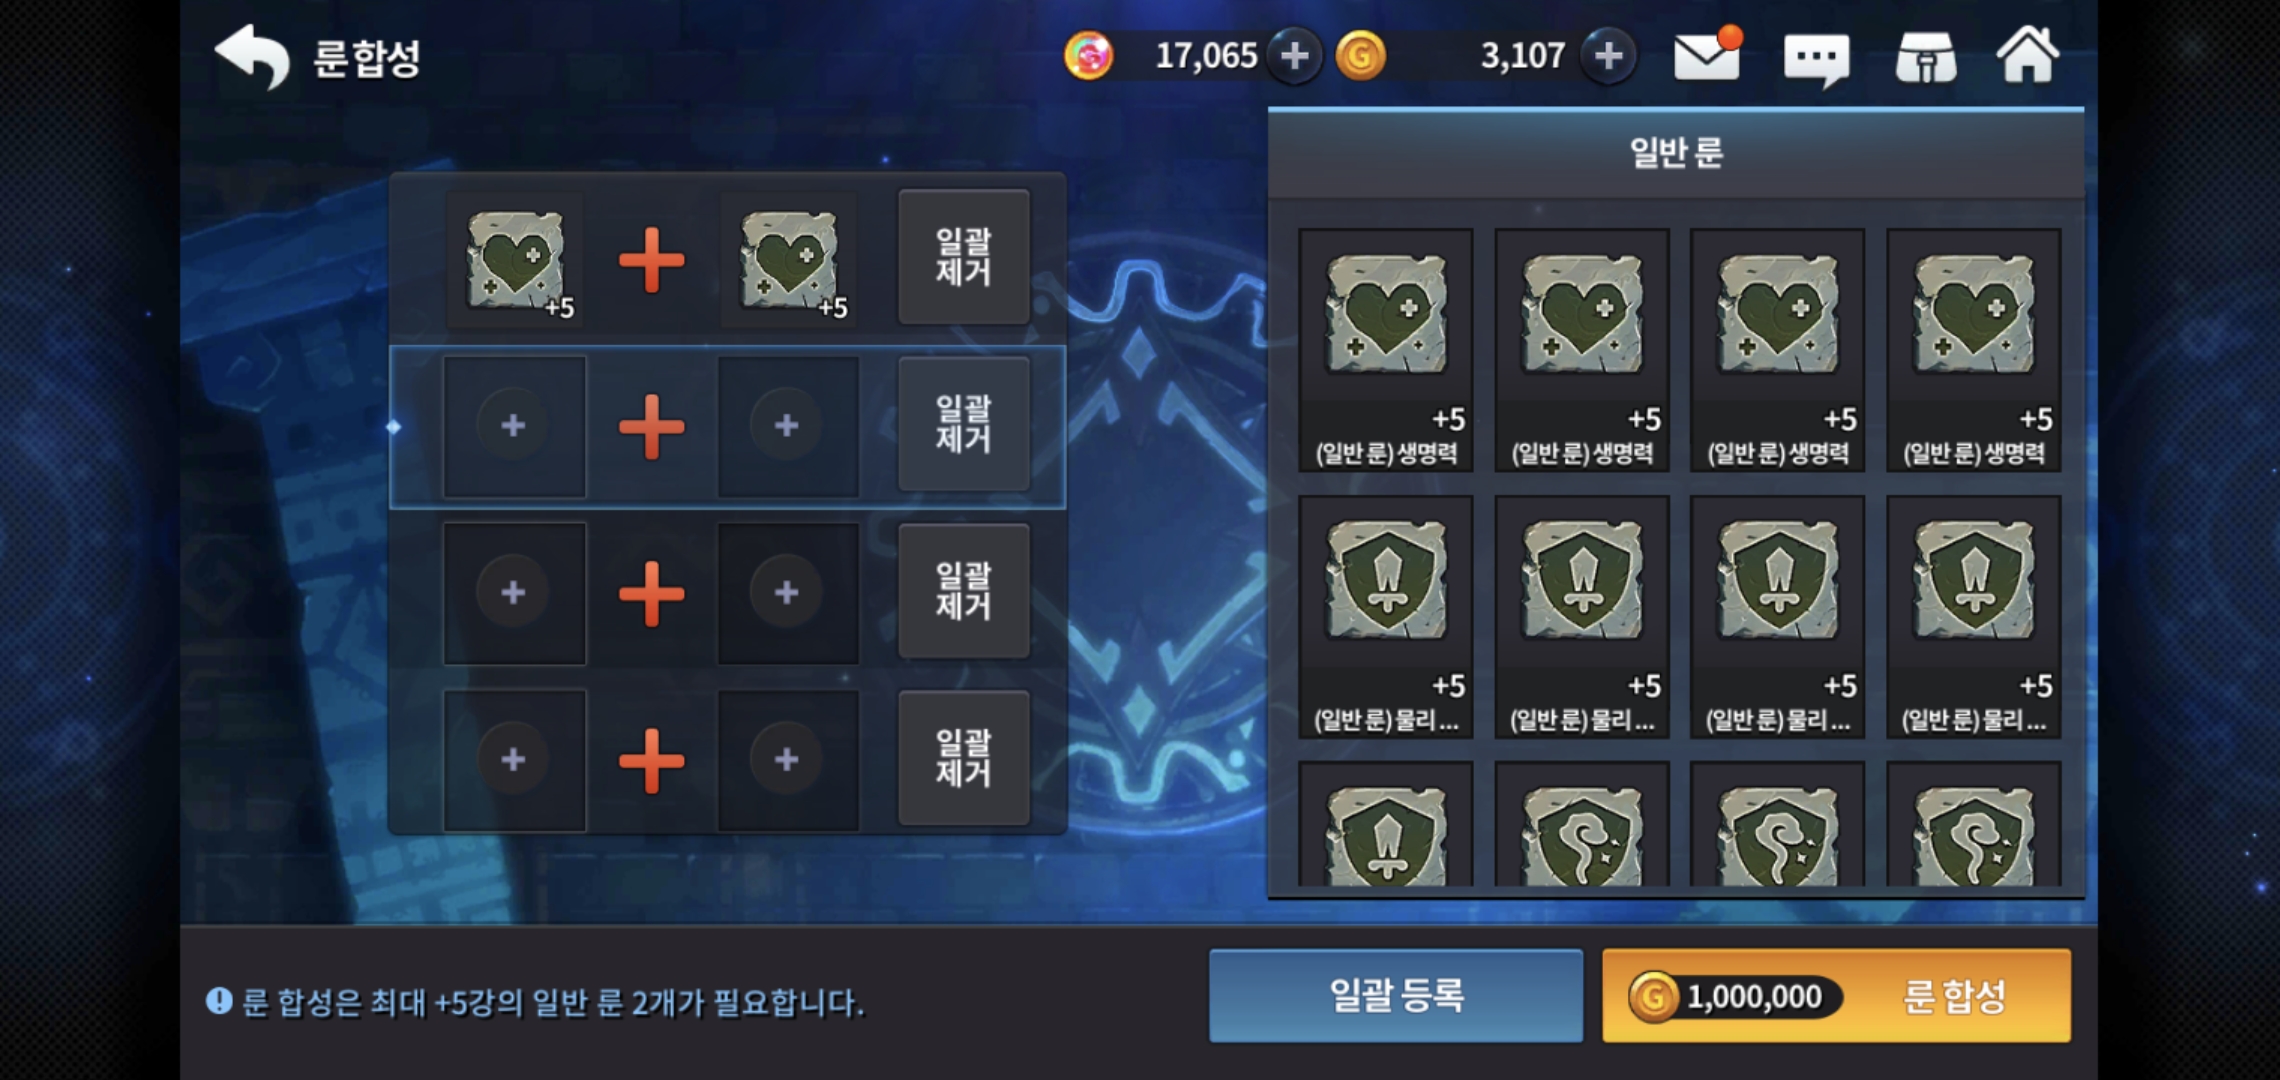This screenshot has width=2280, height=1080.
Task: Pick the first 생명력 heart rune
Action: (x=1386, y=350)
